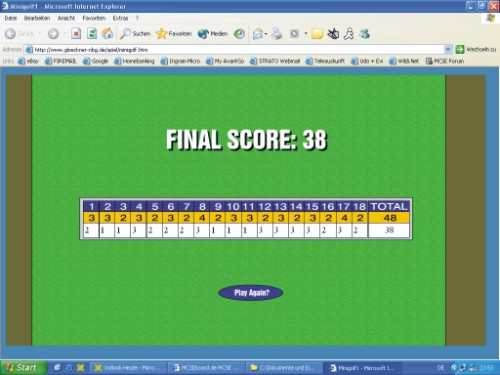Expand the address bar dropdown arrow

tap(448, 50)
